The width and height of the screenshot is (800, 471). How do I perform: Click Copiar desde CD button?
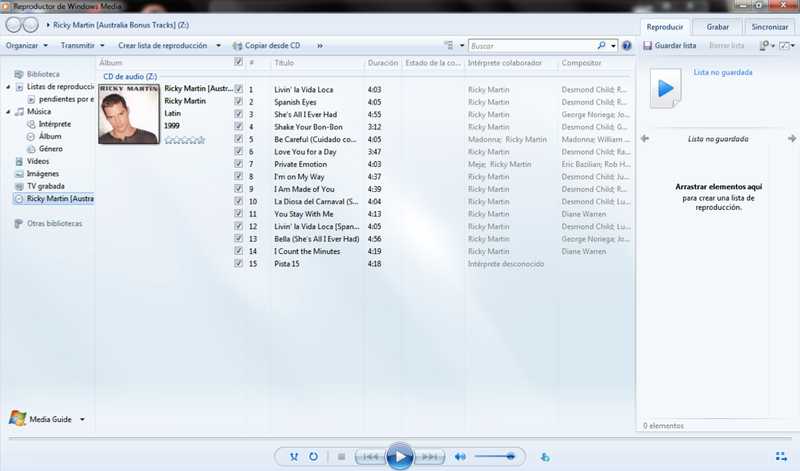[x=266, y=45]
